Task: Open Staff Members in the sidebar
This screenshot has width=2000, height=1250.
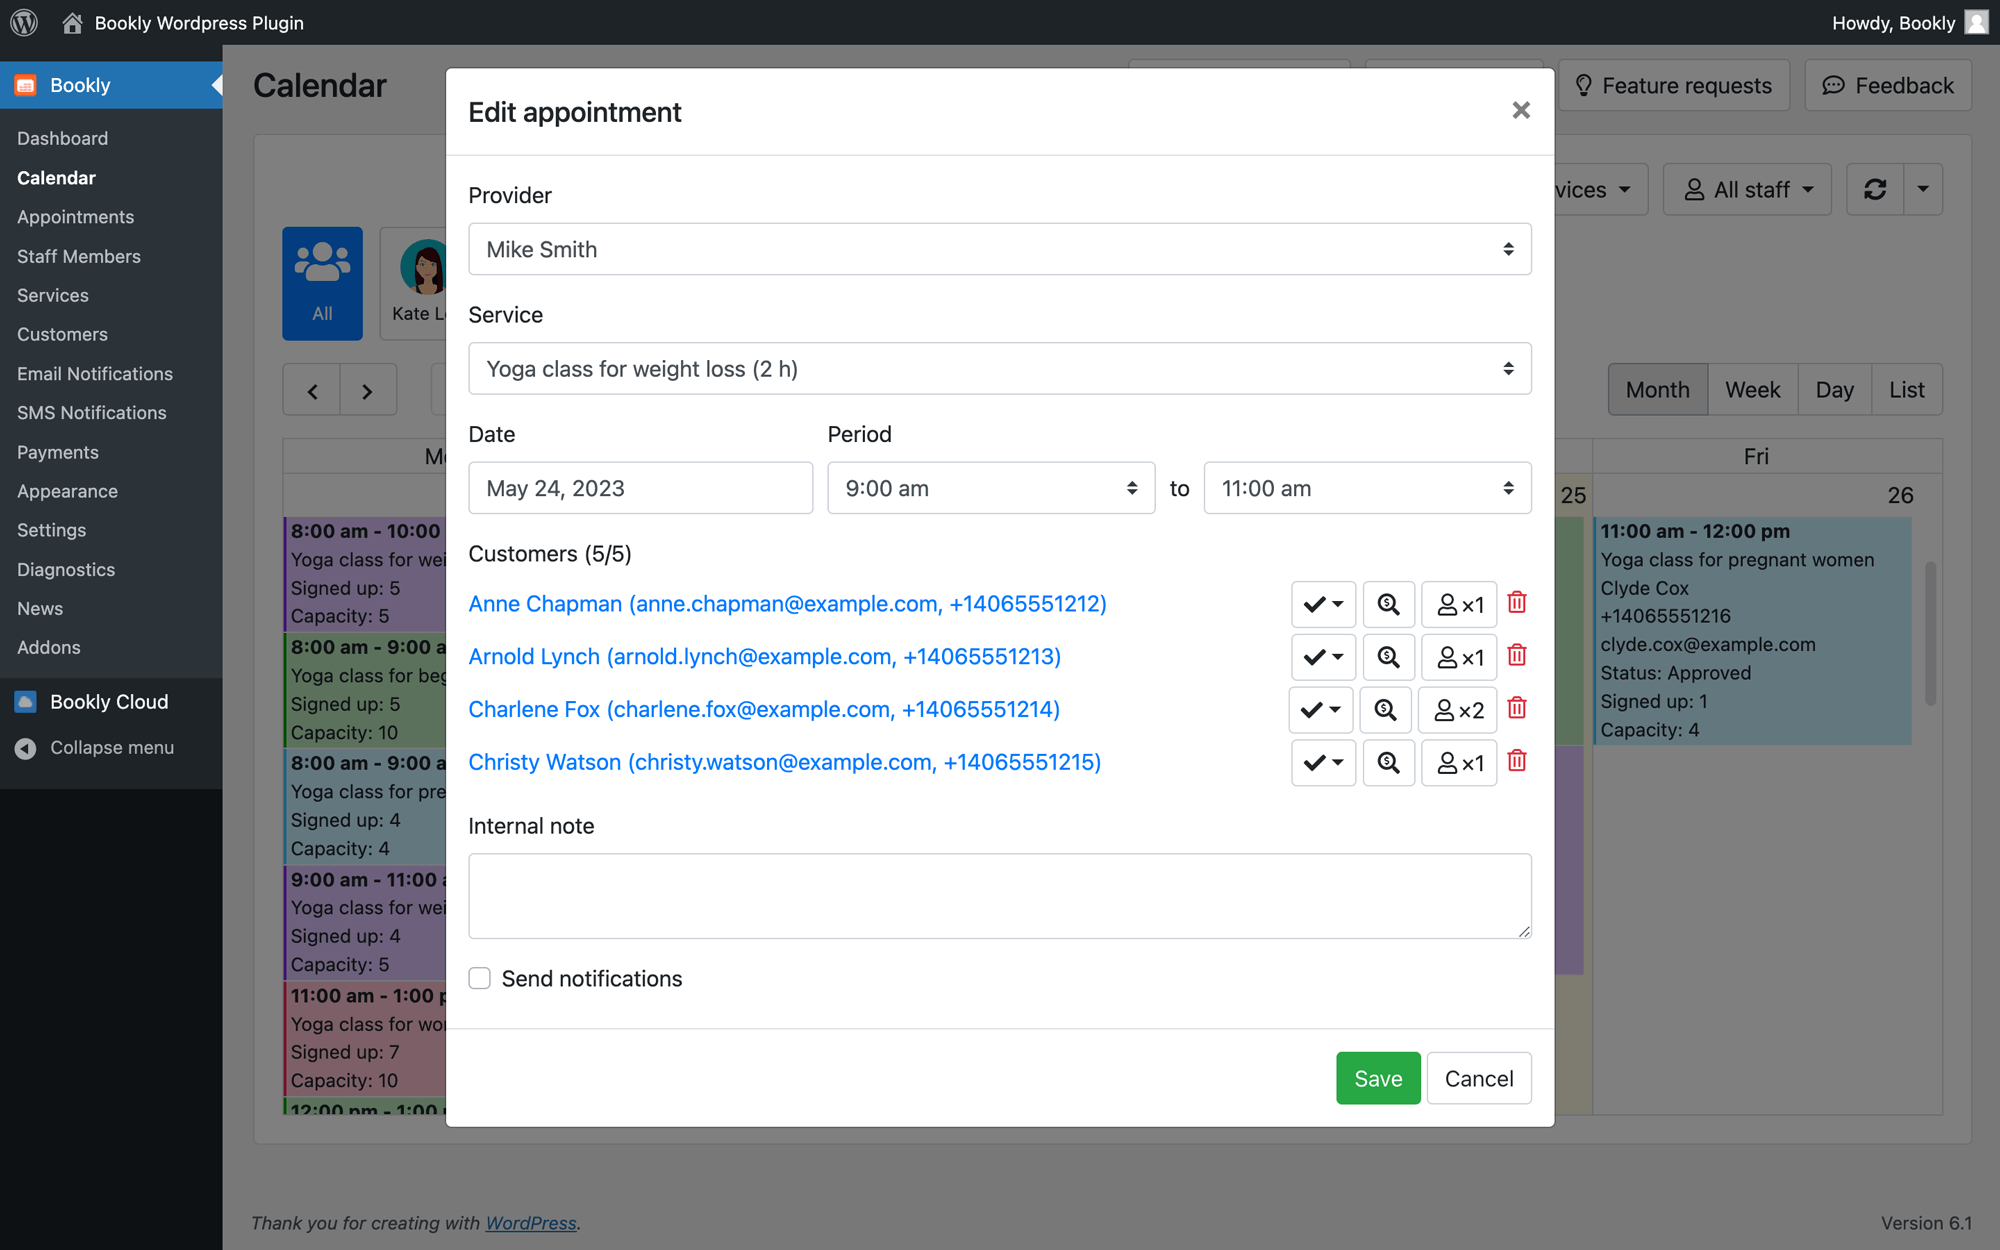Action: [x=78, y=256]
